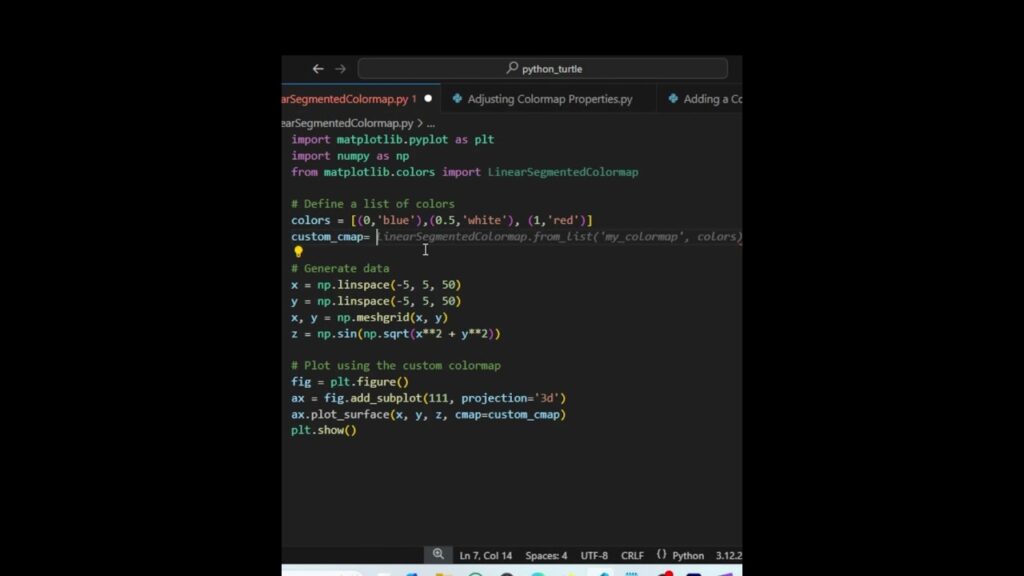1024x576 pixels.
Task: Click the line 'z = np.sin(np.sqrt(x**2 + y**2))'
Action: tap(396, 334)
